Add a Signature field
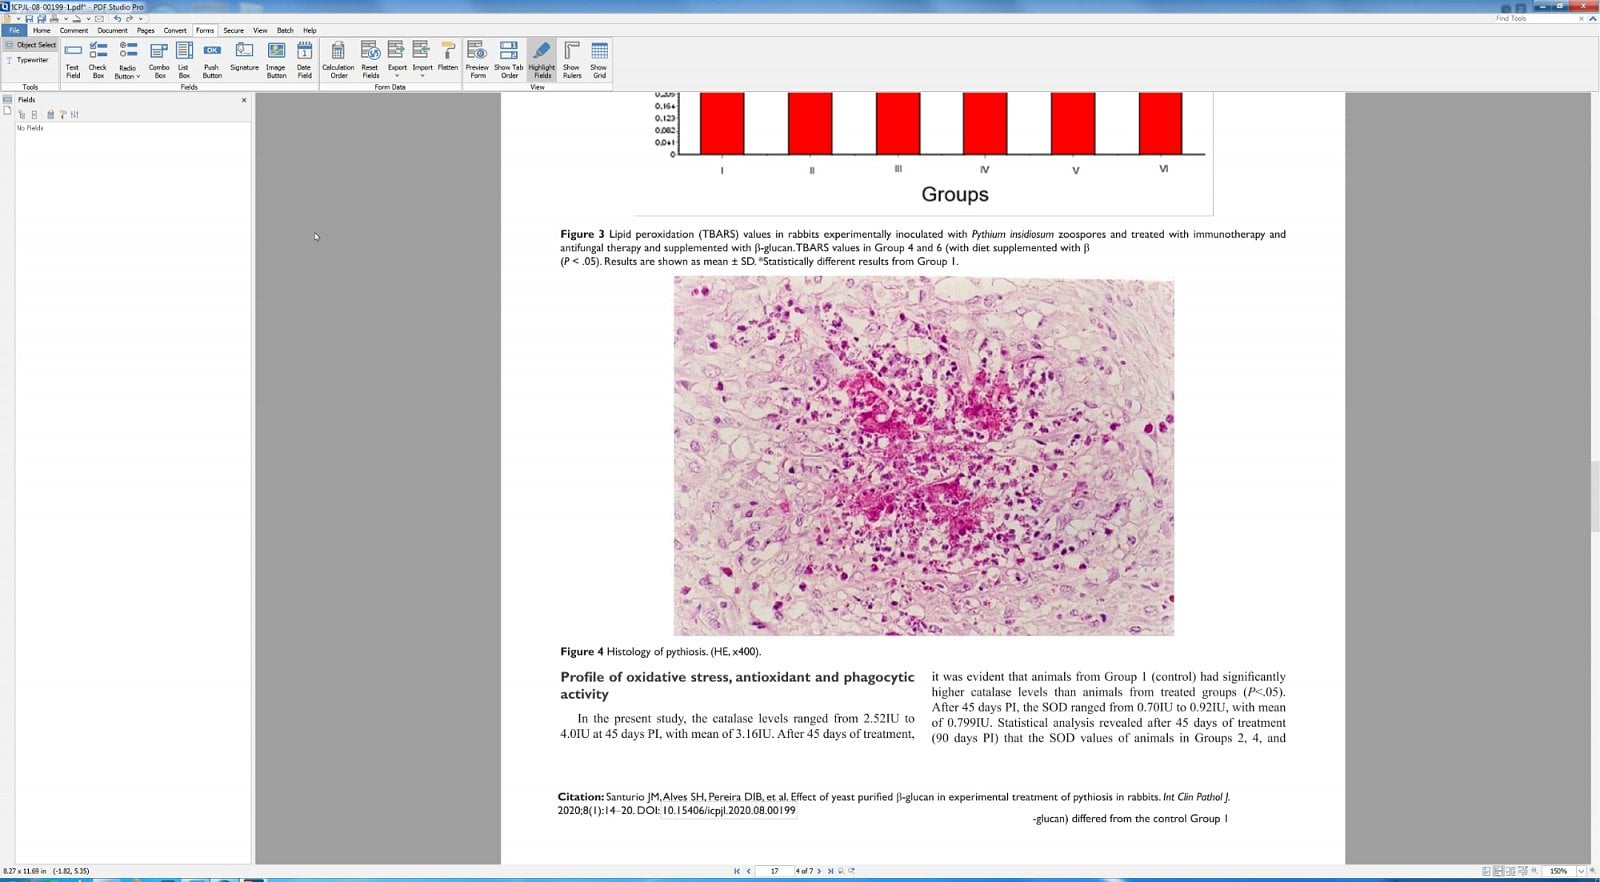The image size is (1600, 882). point(244,58)
